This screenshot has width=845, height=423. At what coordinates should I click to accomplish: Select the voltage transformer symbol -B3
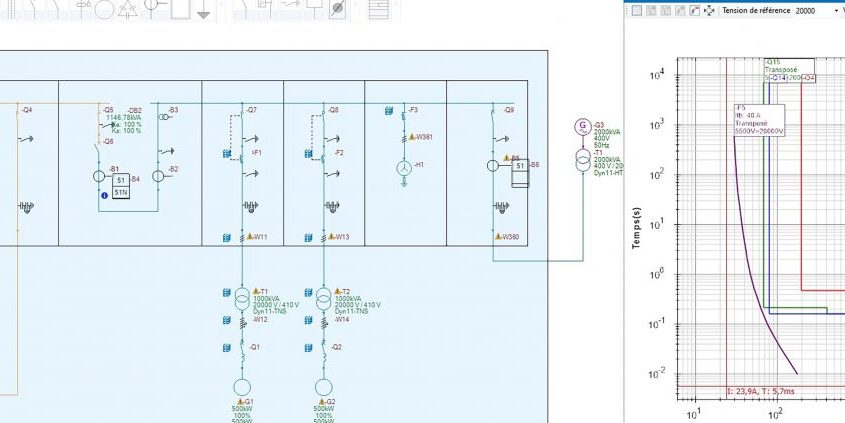(x=163, y=117)
